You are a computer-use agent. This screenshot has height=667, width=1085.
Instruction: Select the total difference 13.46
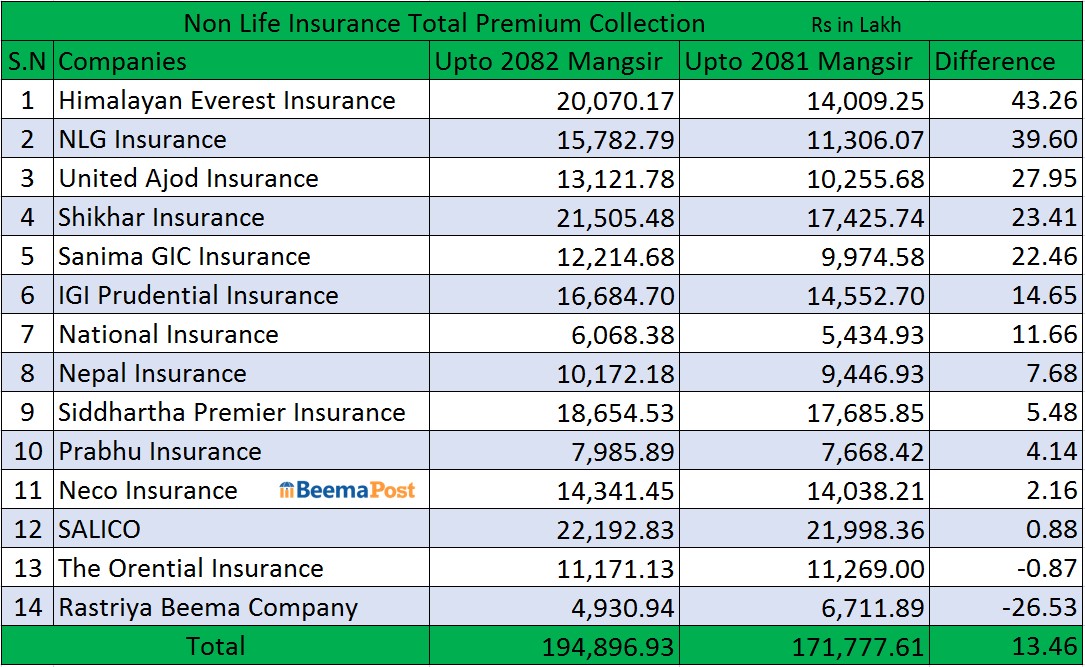[1044, 647]
